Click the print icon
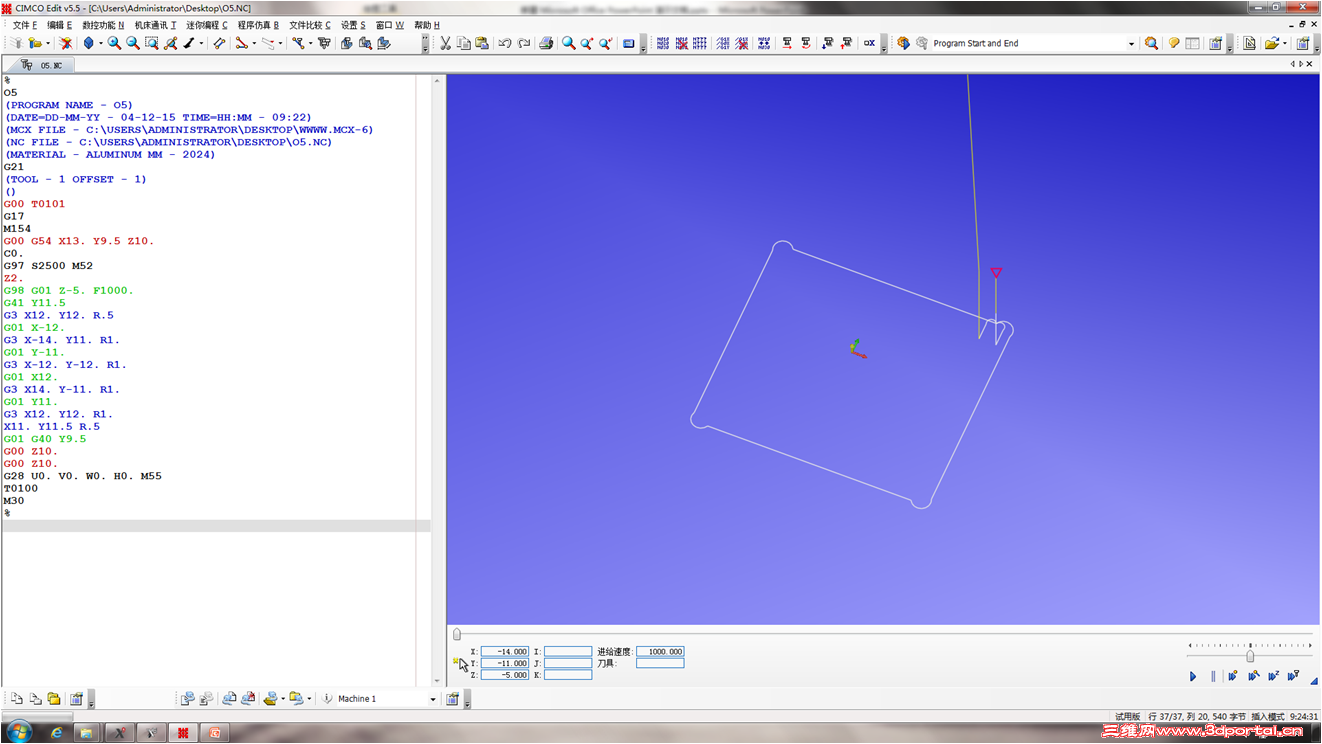Viewport: 1322px width, 744px height. [546, 43]
